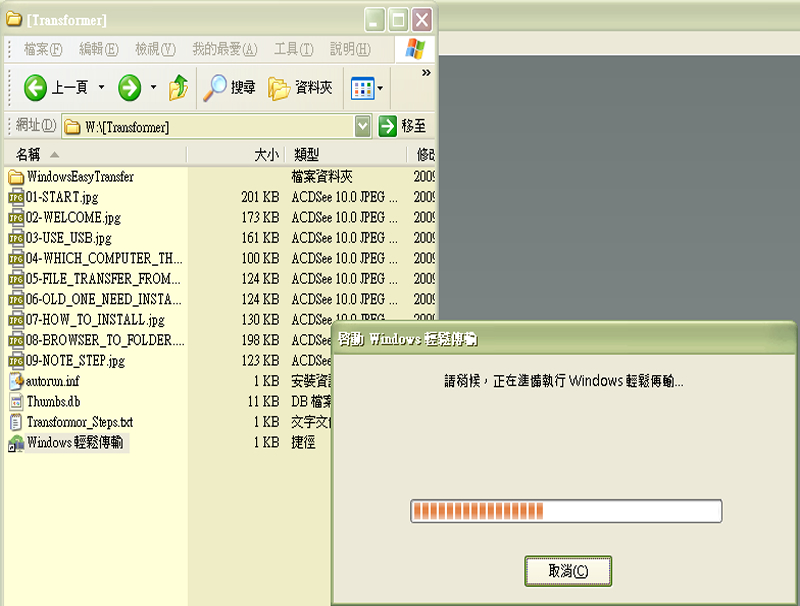Click the 201 KB size cell
Image resolution: width=800 pixels, height=606 pixels.
[x=260, y=197]
